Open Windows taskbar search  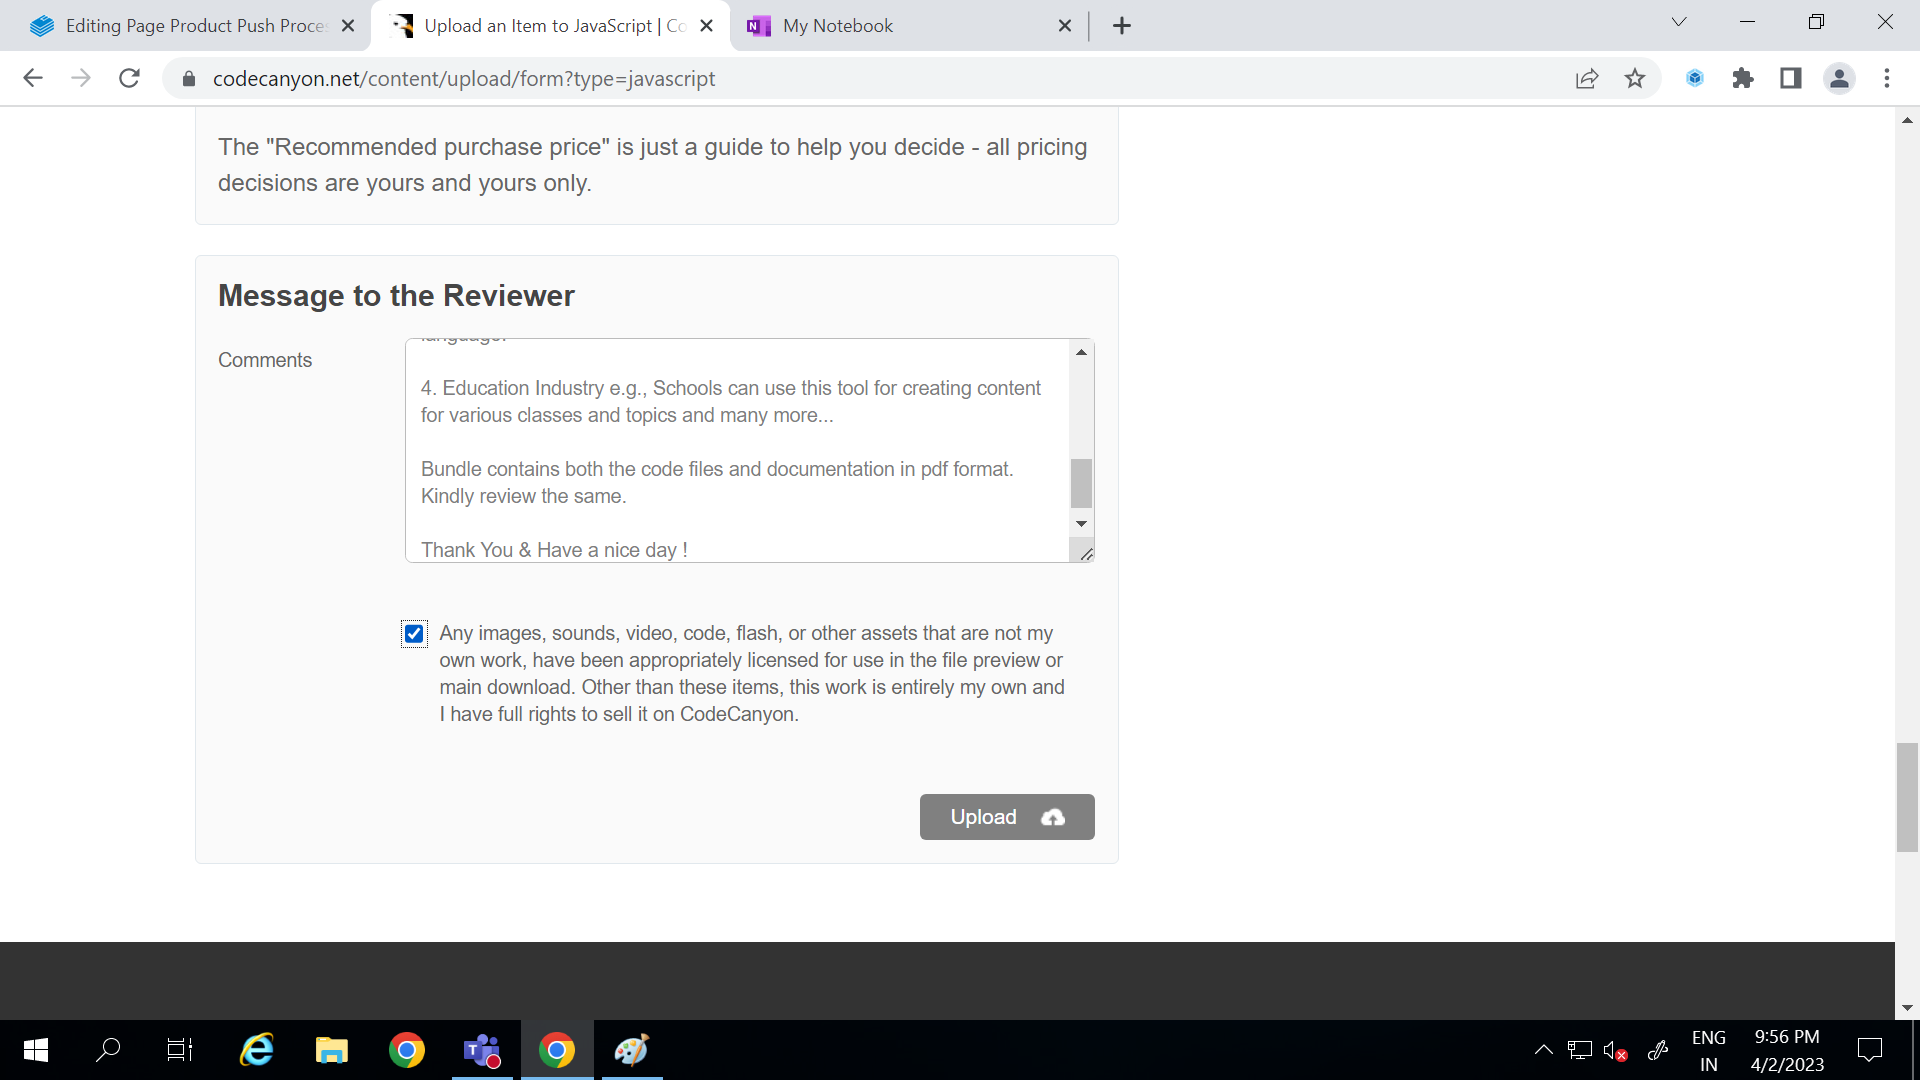point(108,1050)
